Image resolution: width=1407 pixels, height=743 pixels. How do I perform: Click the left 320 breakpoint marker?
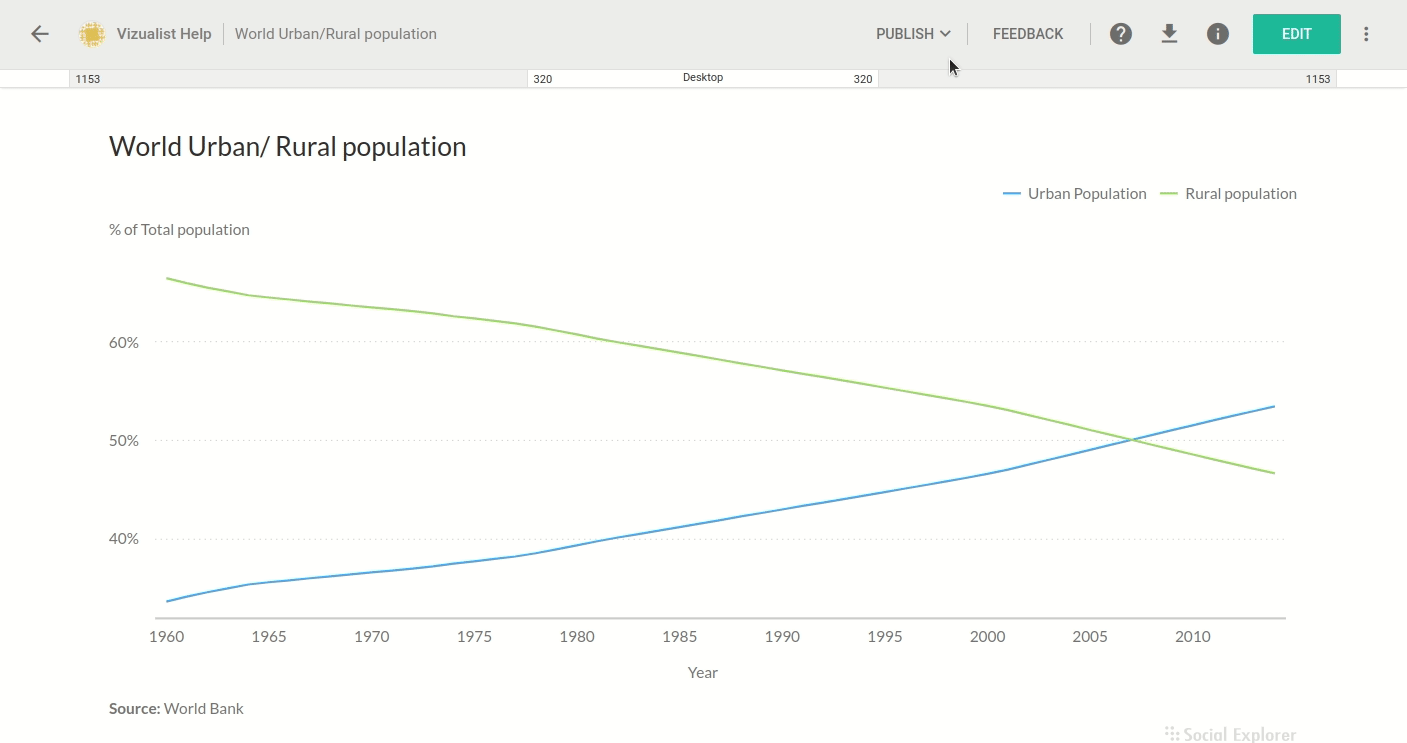tap(542, 79)
